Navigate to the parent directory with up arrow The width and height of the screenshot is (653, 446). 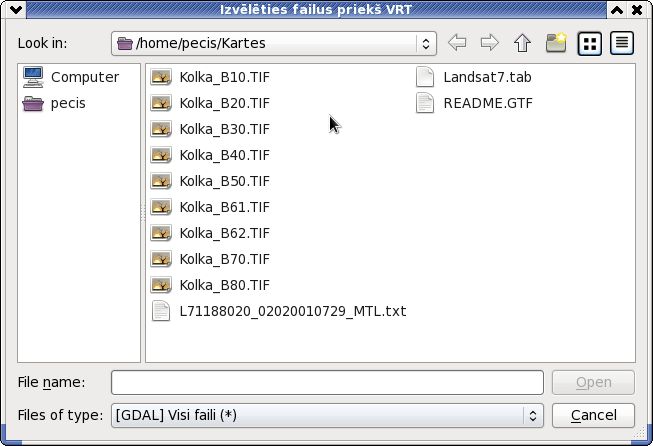[522, 43]
